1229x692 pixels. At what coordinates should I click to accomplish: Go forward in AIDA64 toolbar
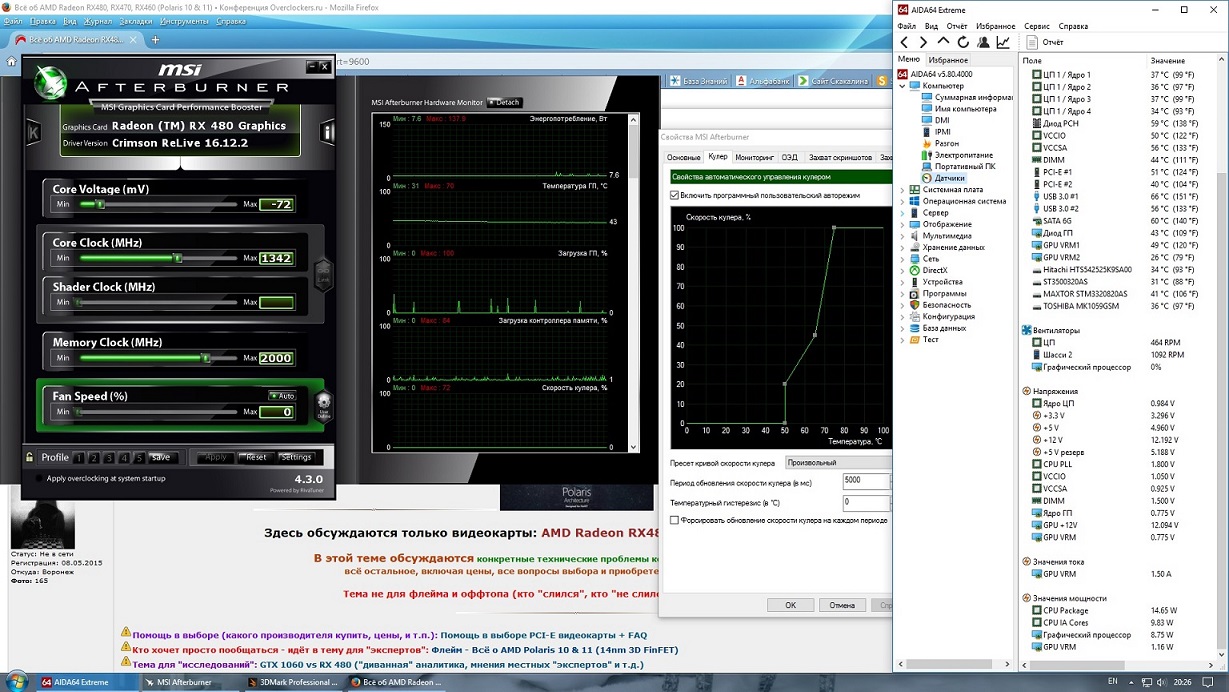pos(923,42)
